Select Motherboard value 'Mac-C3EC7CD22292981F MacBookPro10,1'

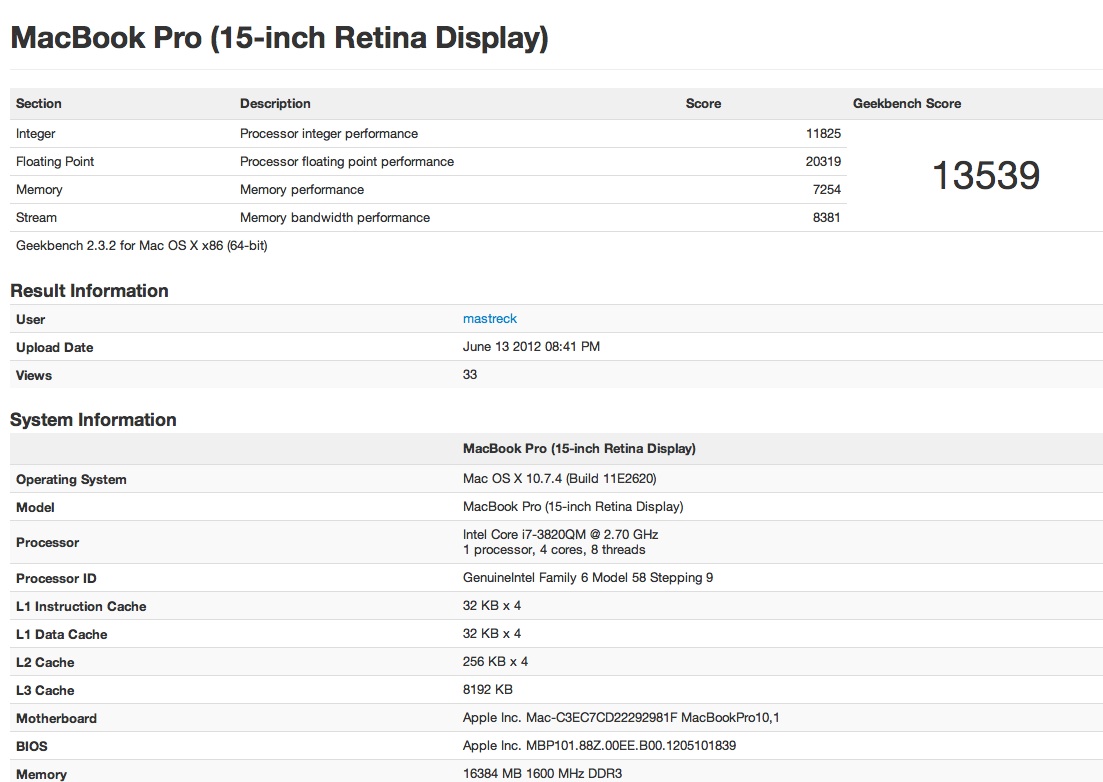pyautogui.click(x=653, y=718)
